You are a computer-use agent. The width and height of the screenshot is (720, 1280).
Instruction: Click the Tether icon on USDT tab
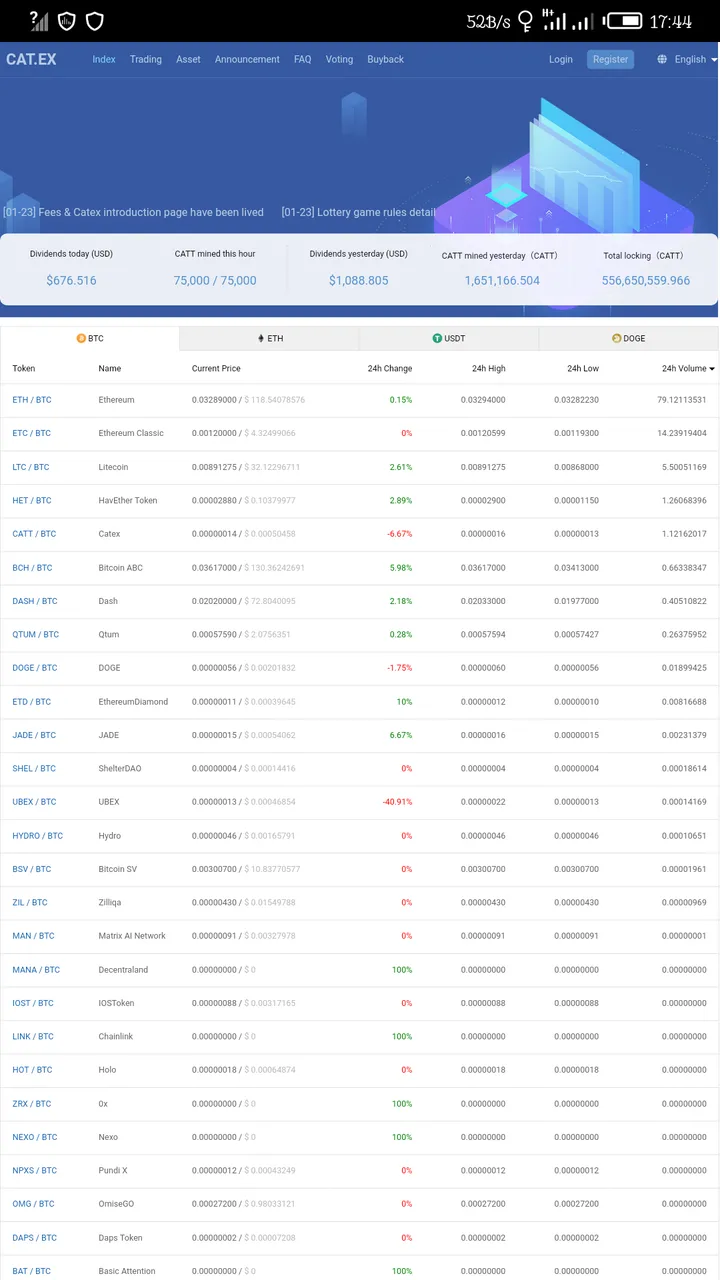437,338
